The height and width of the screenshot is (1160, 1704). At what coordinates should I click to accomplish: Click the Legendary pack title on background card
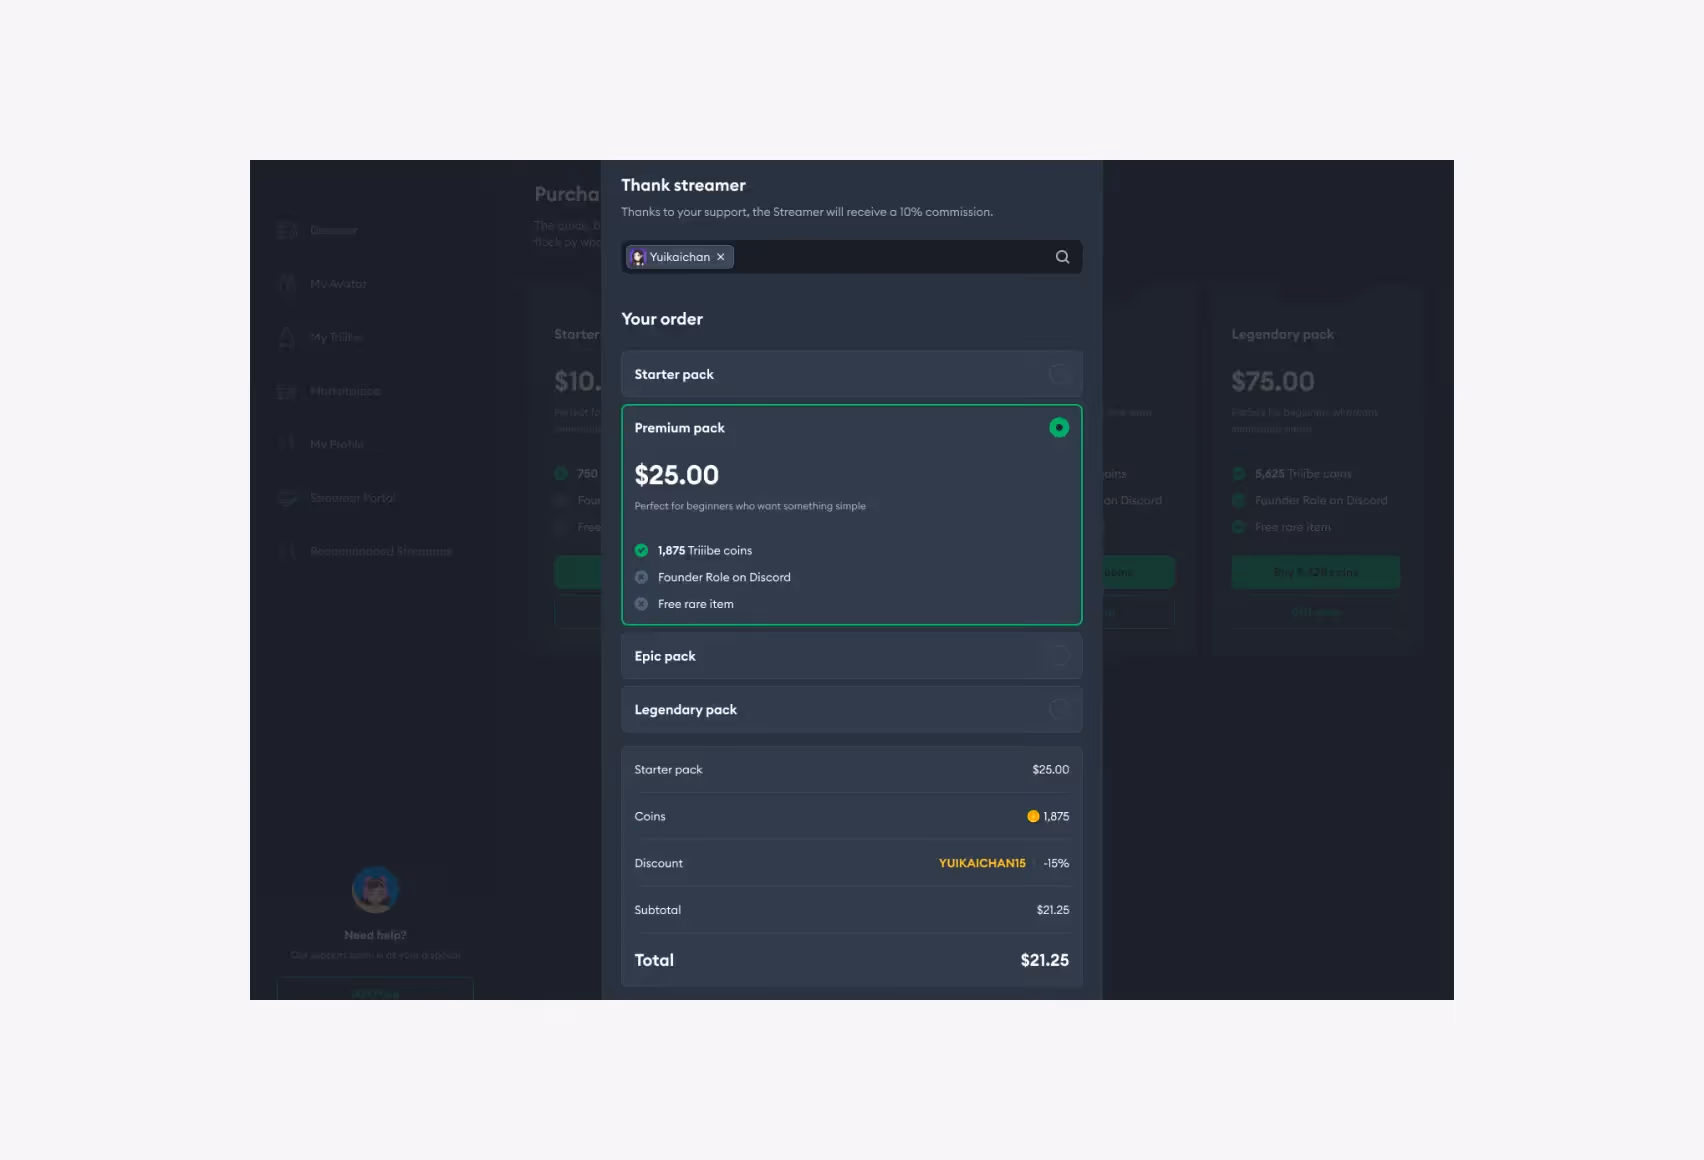pos(1282,334)
